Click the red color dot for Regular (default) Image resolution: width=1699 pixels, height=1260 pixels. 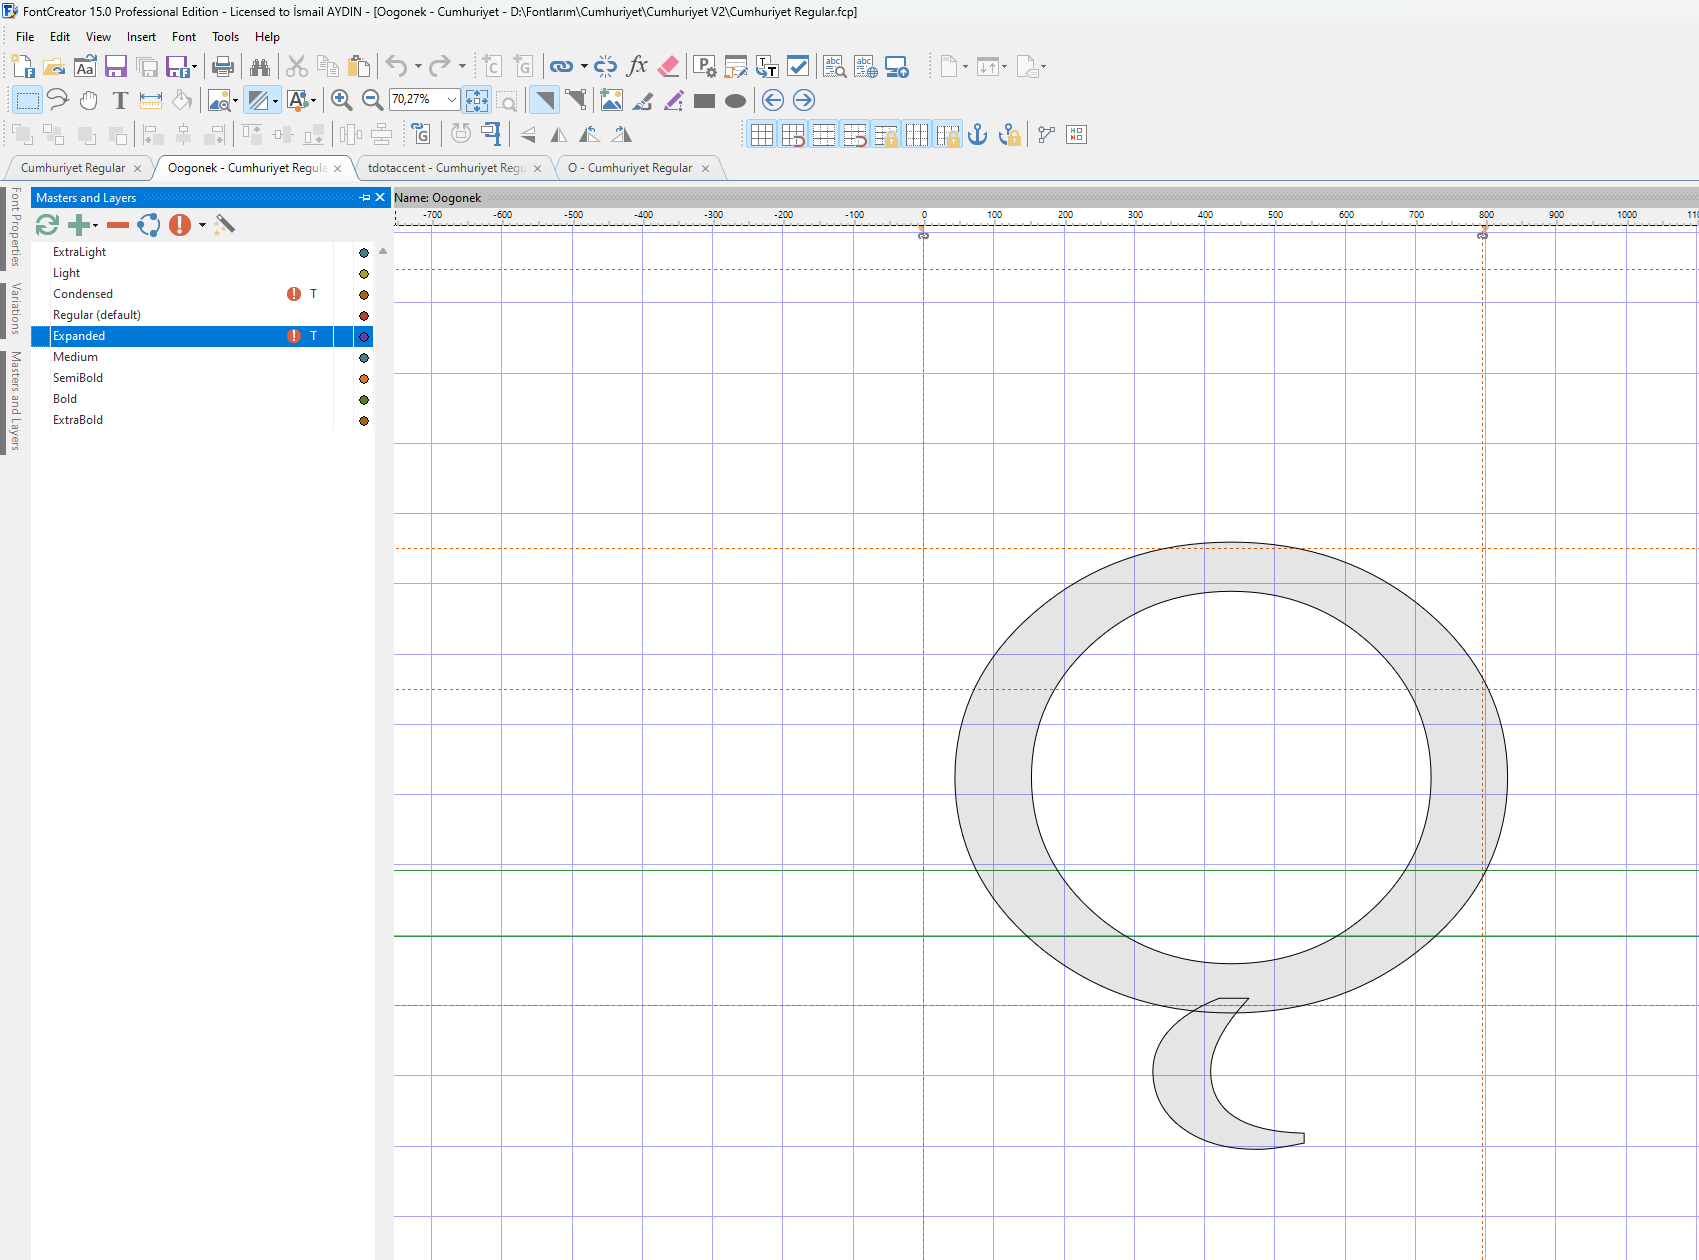click(364, 316)
